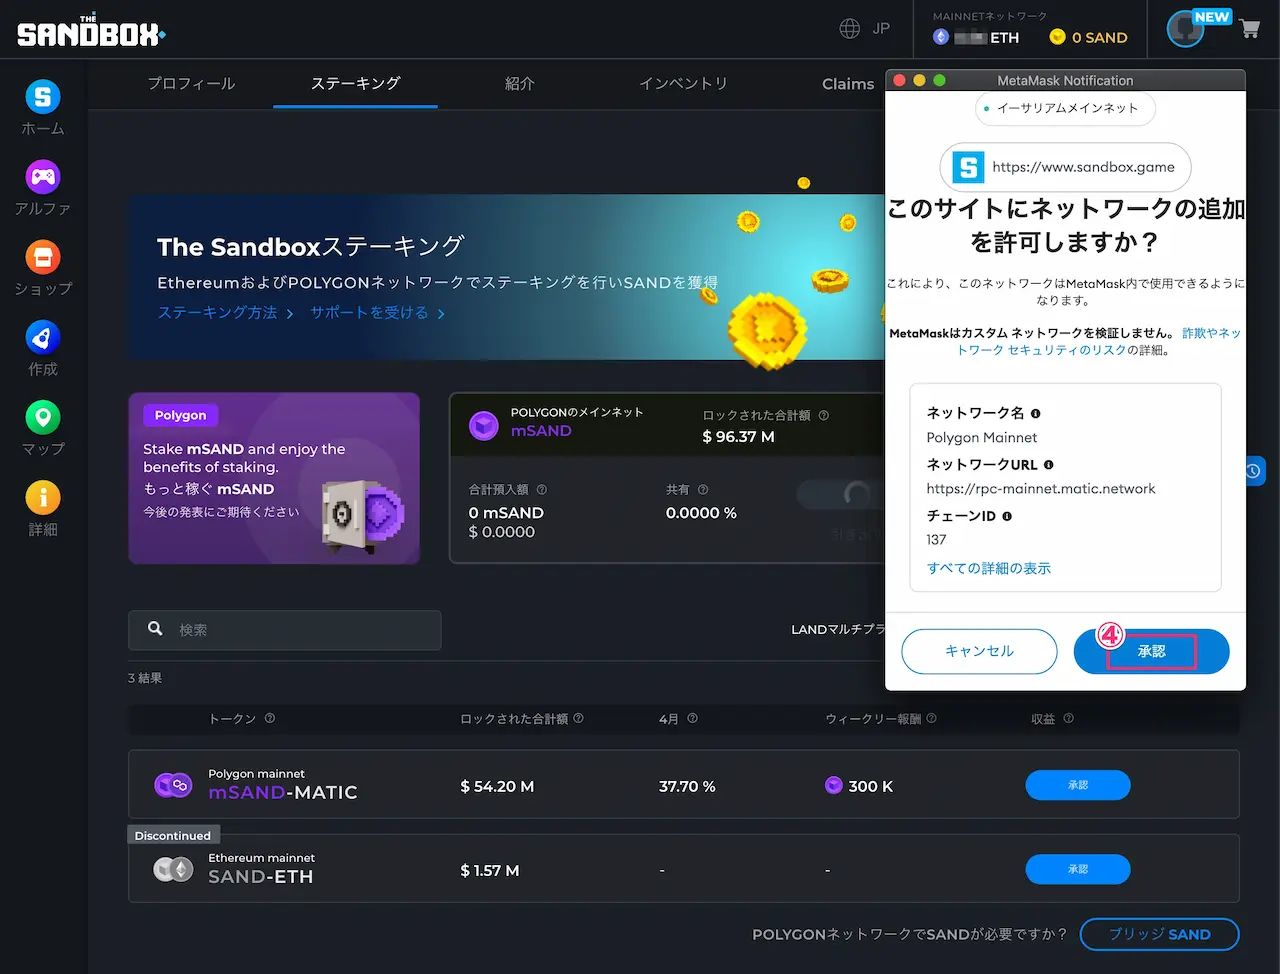Click help icon beside トークン column header

tap(270, 718)
